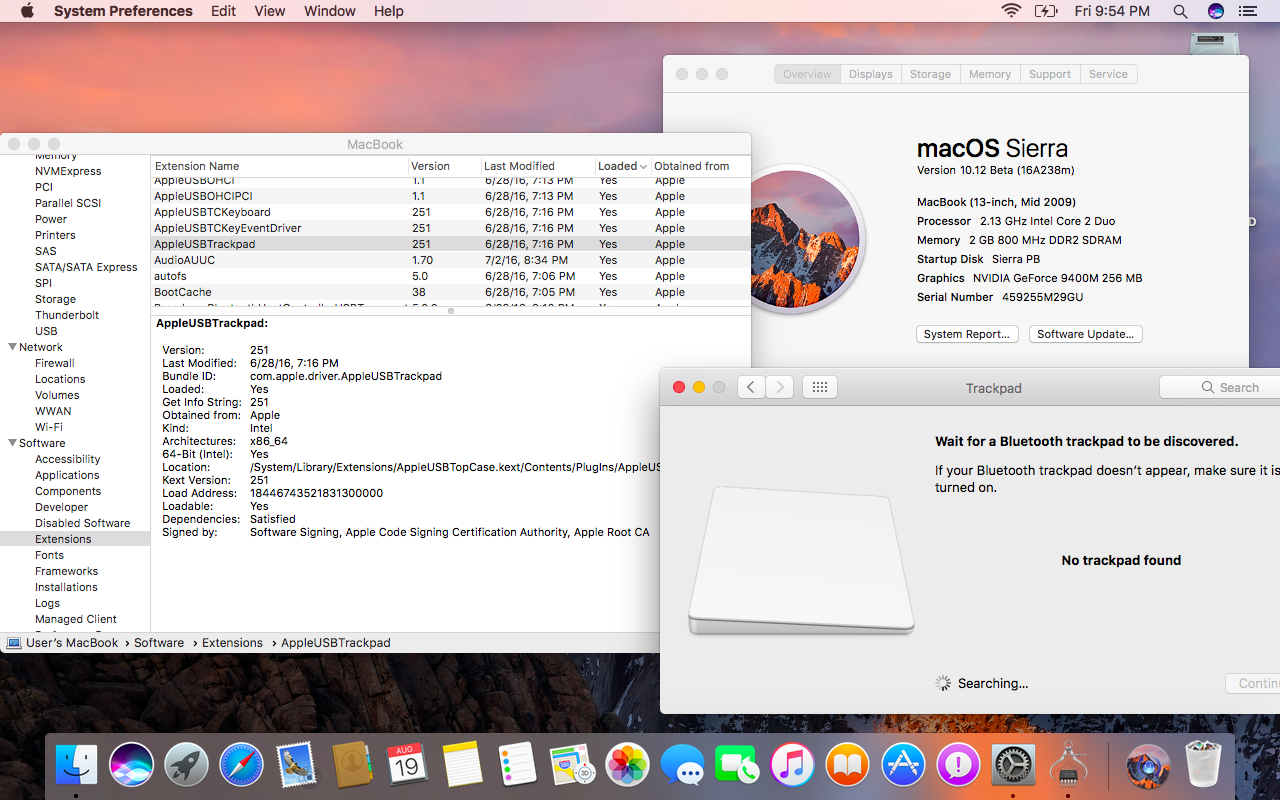Switch to the Displays tab
The height and width of the screenshot is (800, 1280).
(870, 74)
